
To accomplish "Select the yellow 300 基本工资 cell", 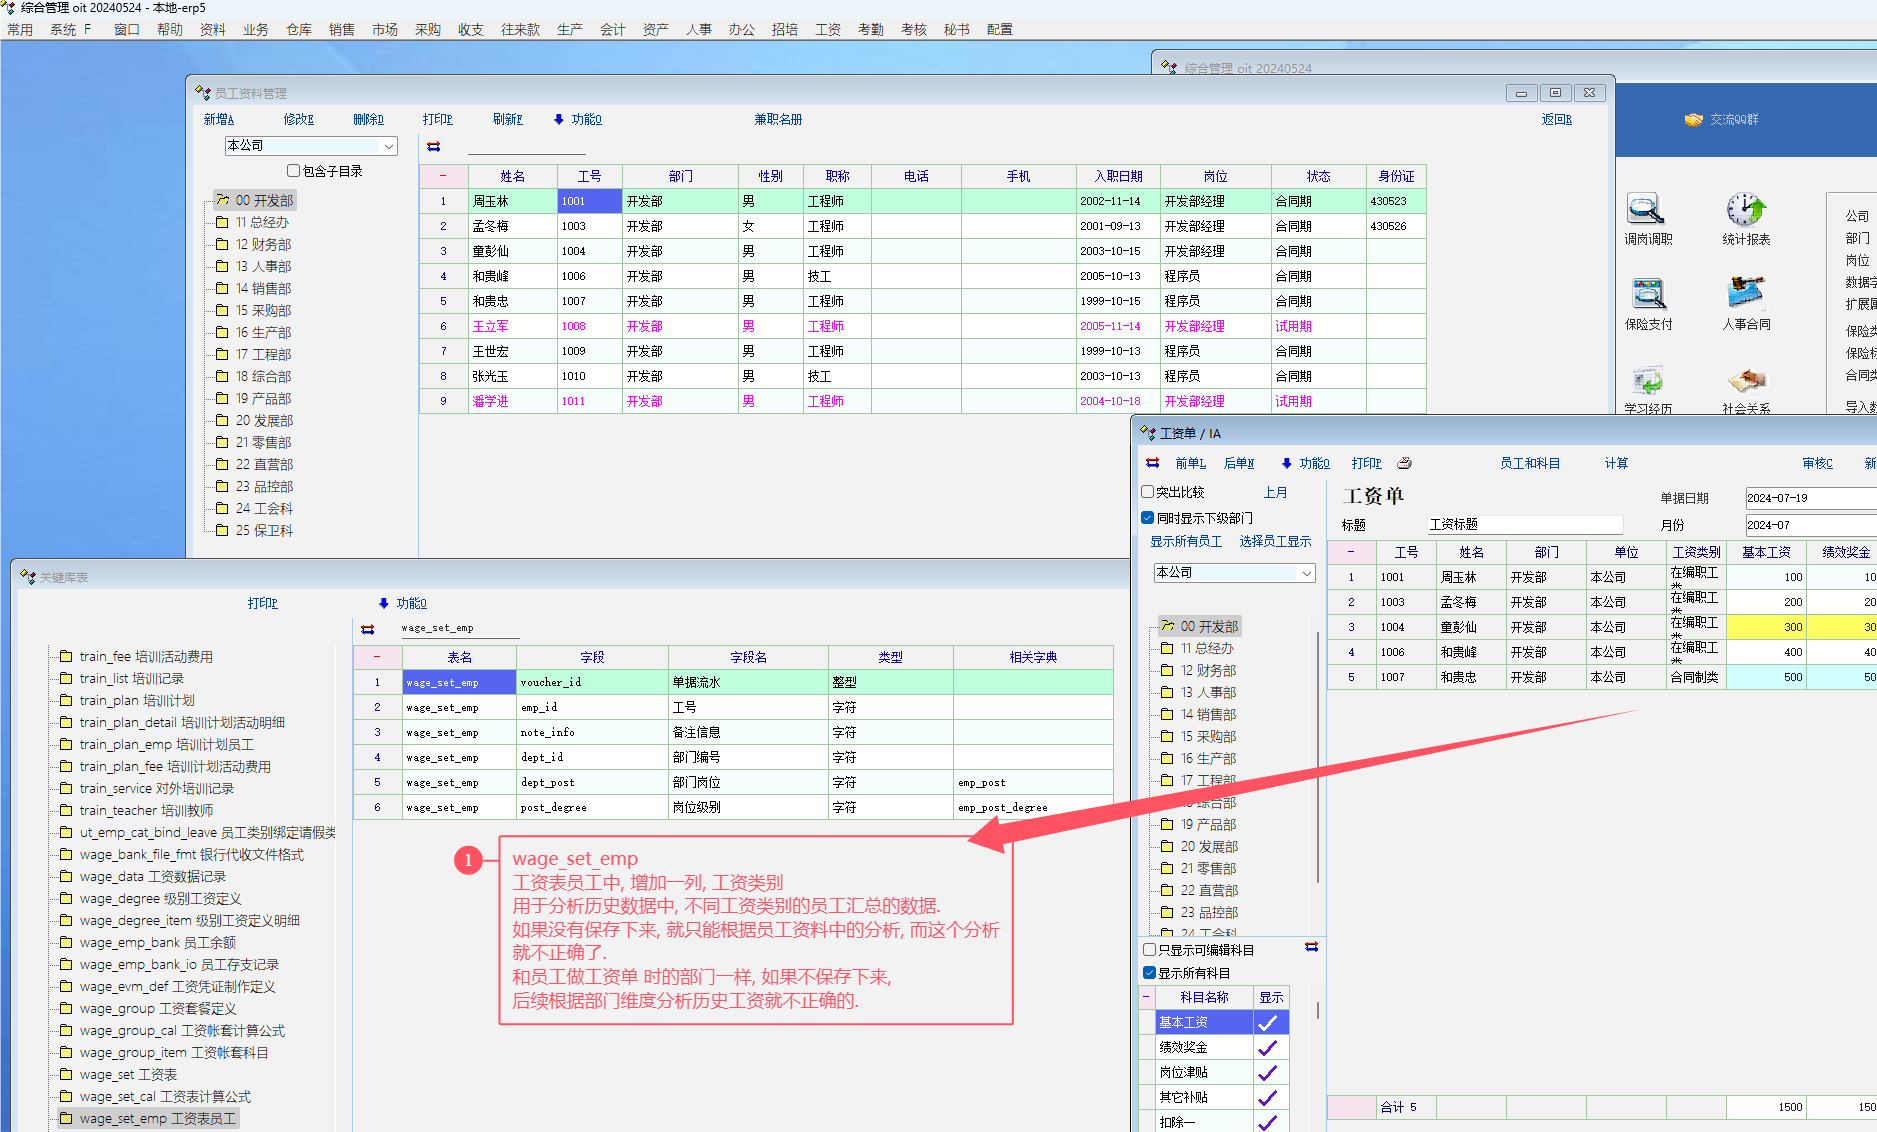I will 1766,628.
